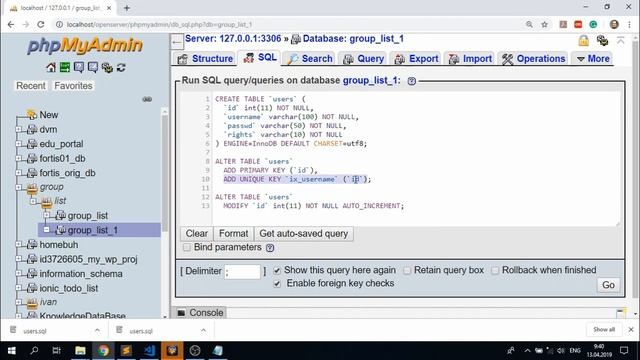
Task: Collapse the group tree node
Action: coord(18,187)
